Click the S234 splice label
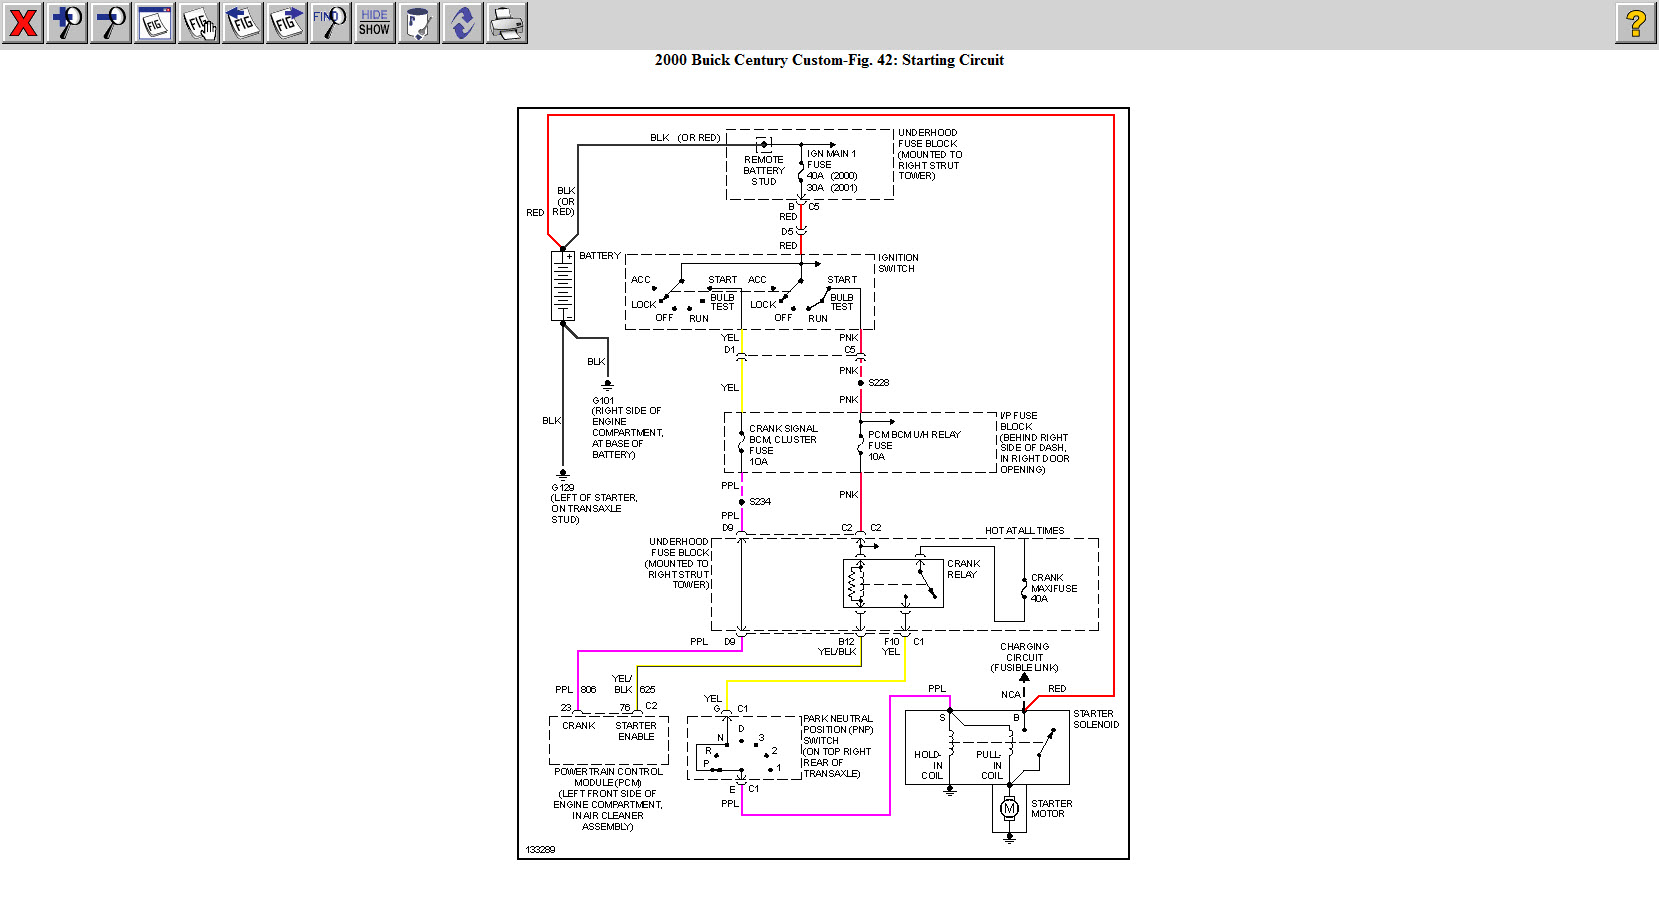 click(759, 502)
